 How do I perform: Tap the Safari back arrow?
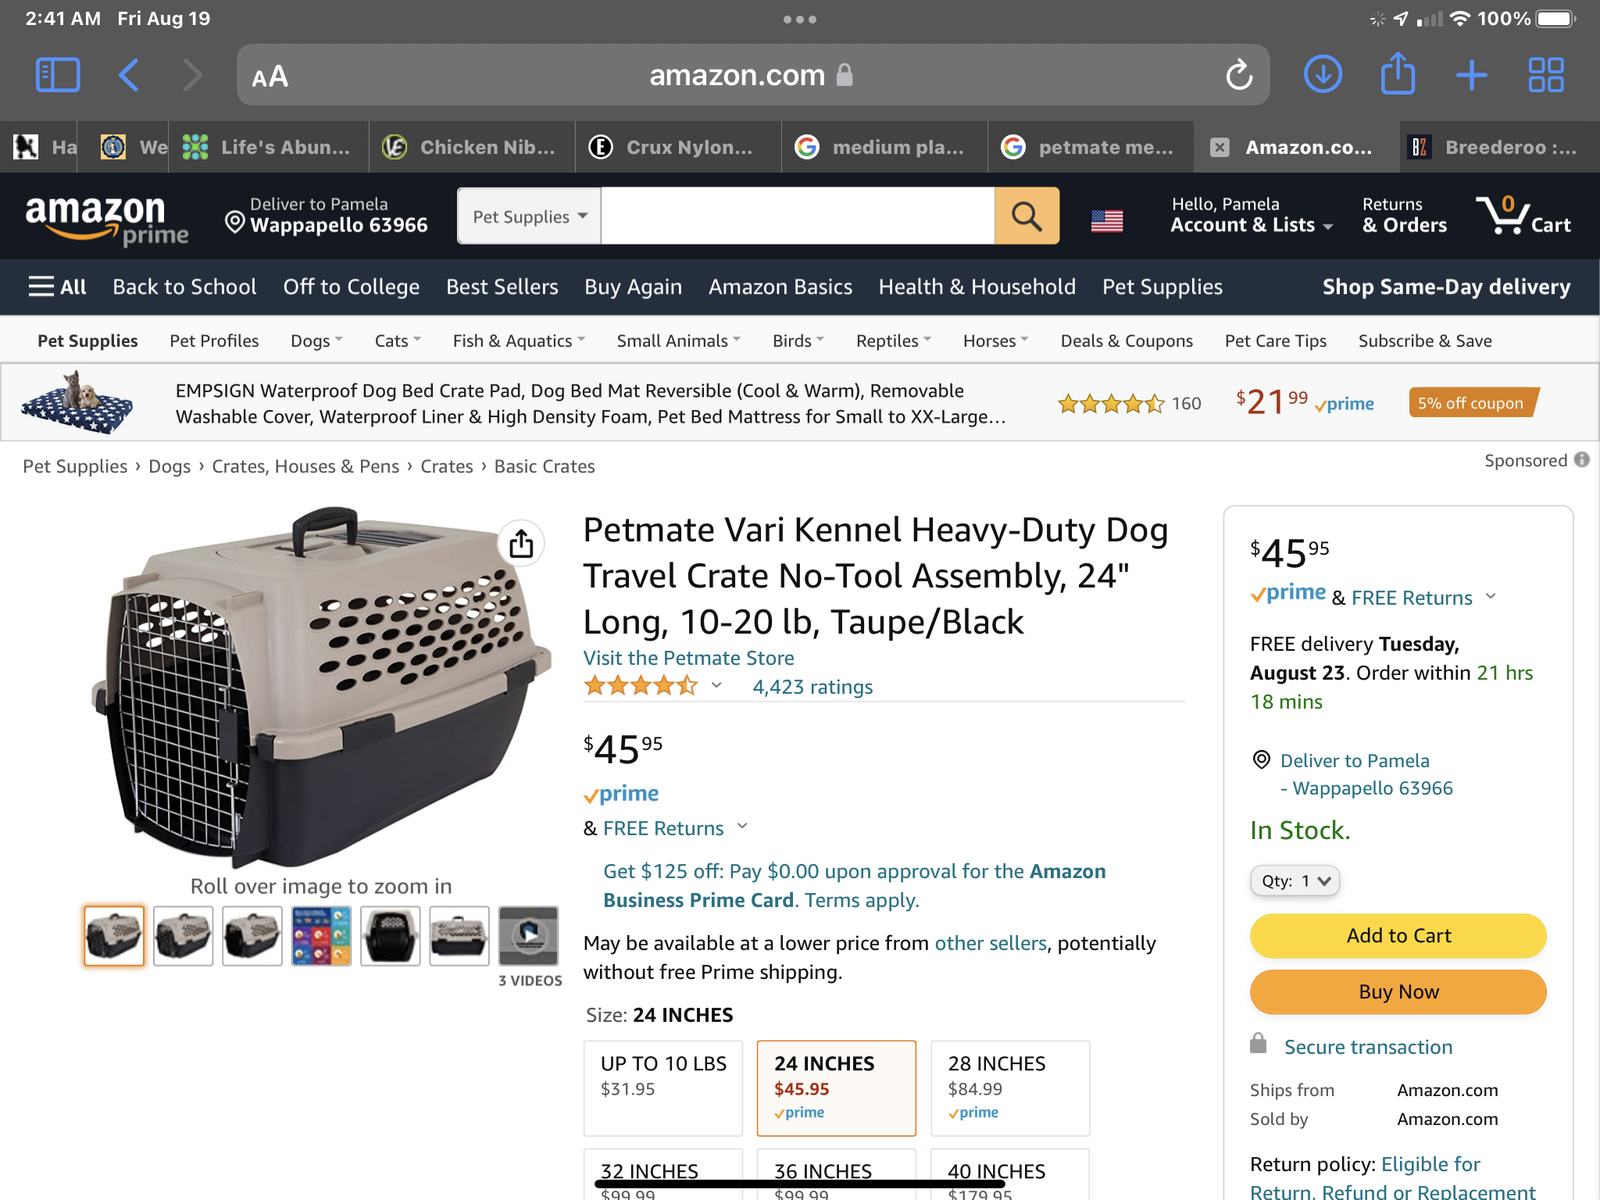pos(129,75)
